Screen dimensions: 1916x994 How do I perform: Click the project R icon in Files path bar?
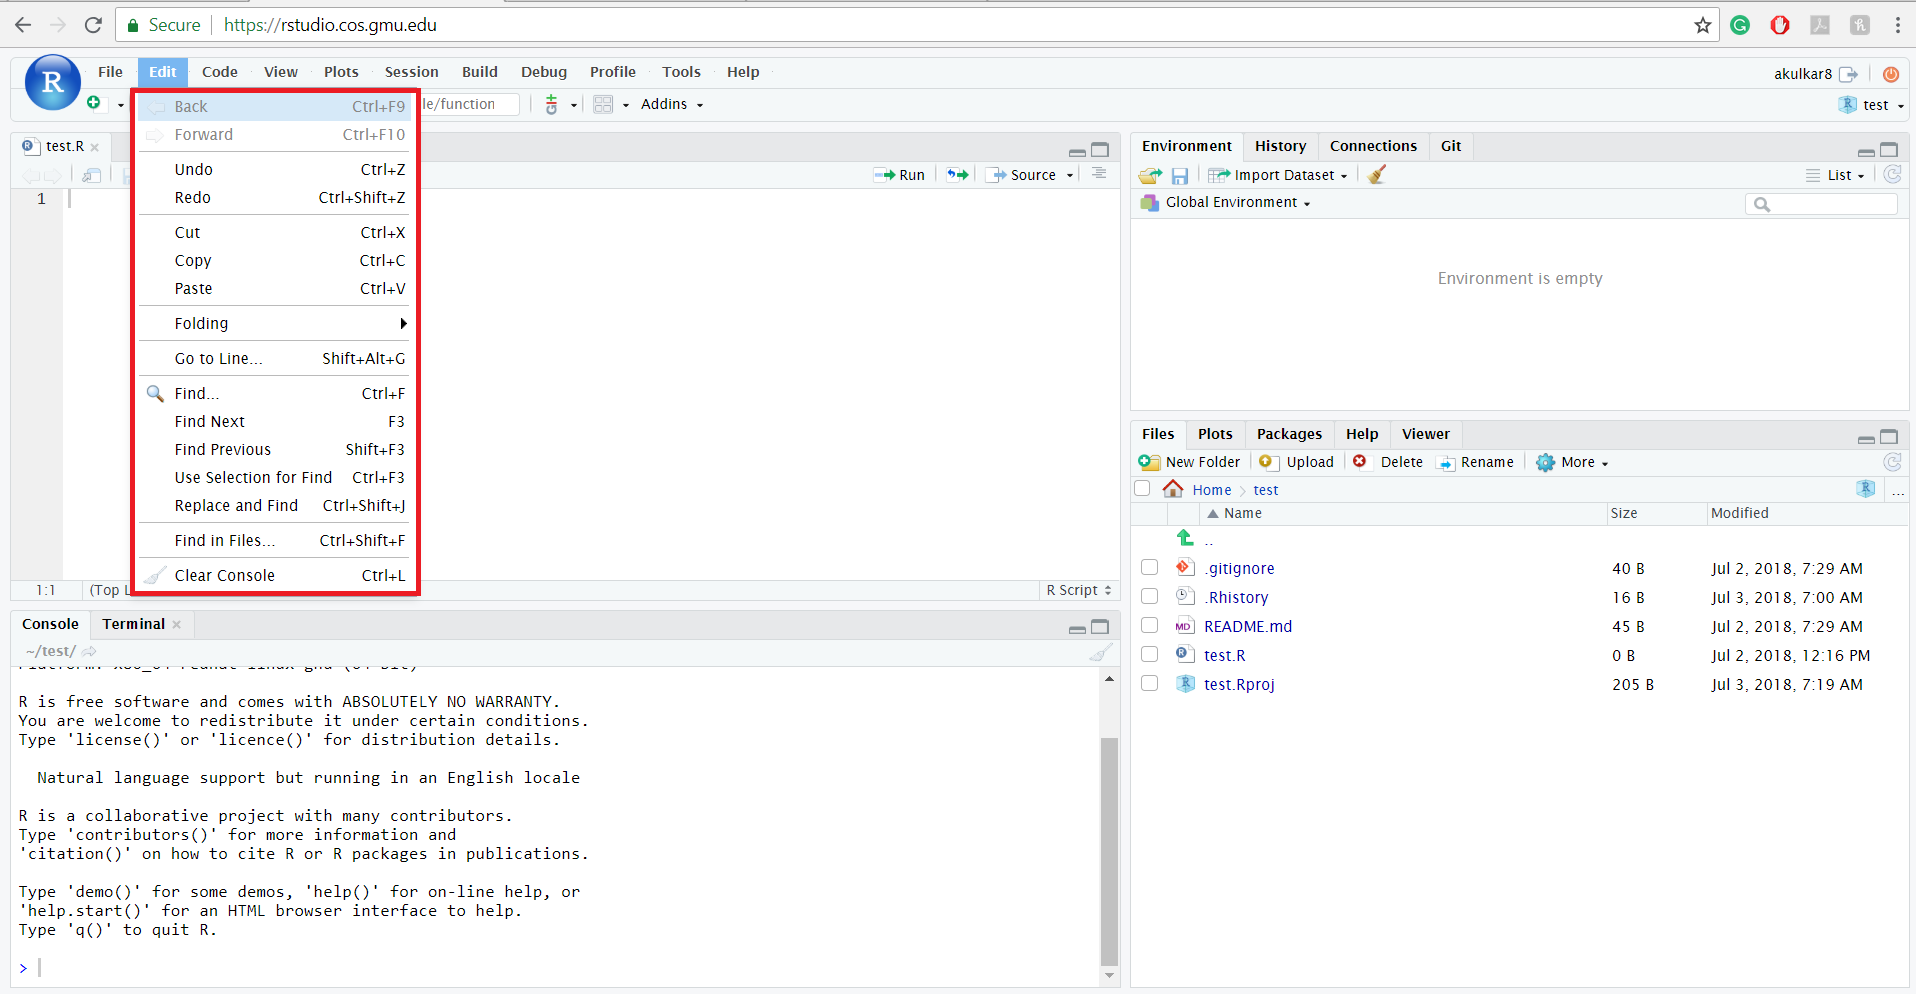click(x=1866, y=489)
